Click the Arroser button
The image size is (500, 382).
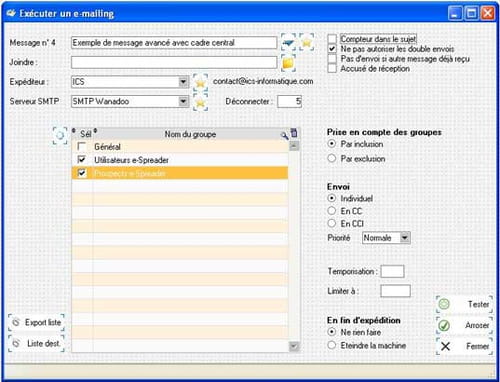pyautogui.click(x=464, y=325)
